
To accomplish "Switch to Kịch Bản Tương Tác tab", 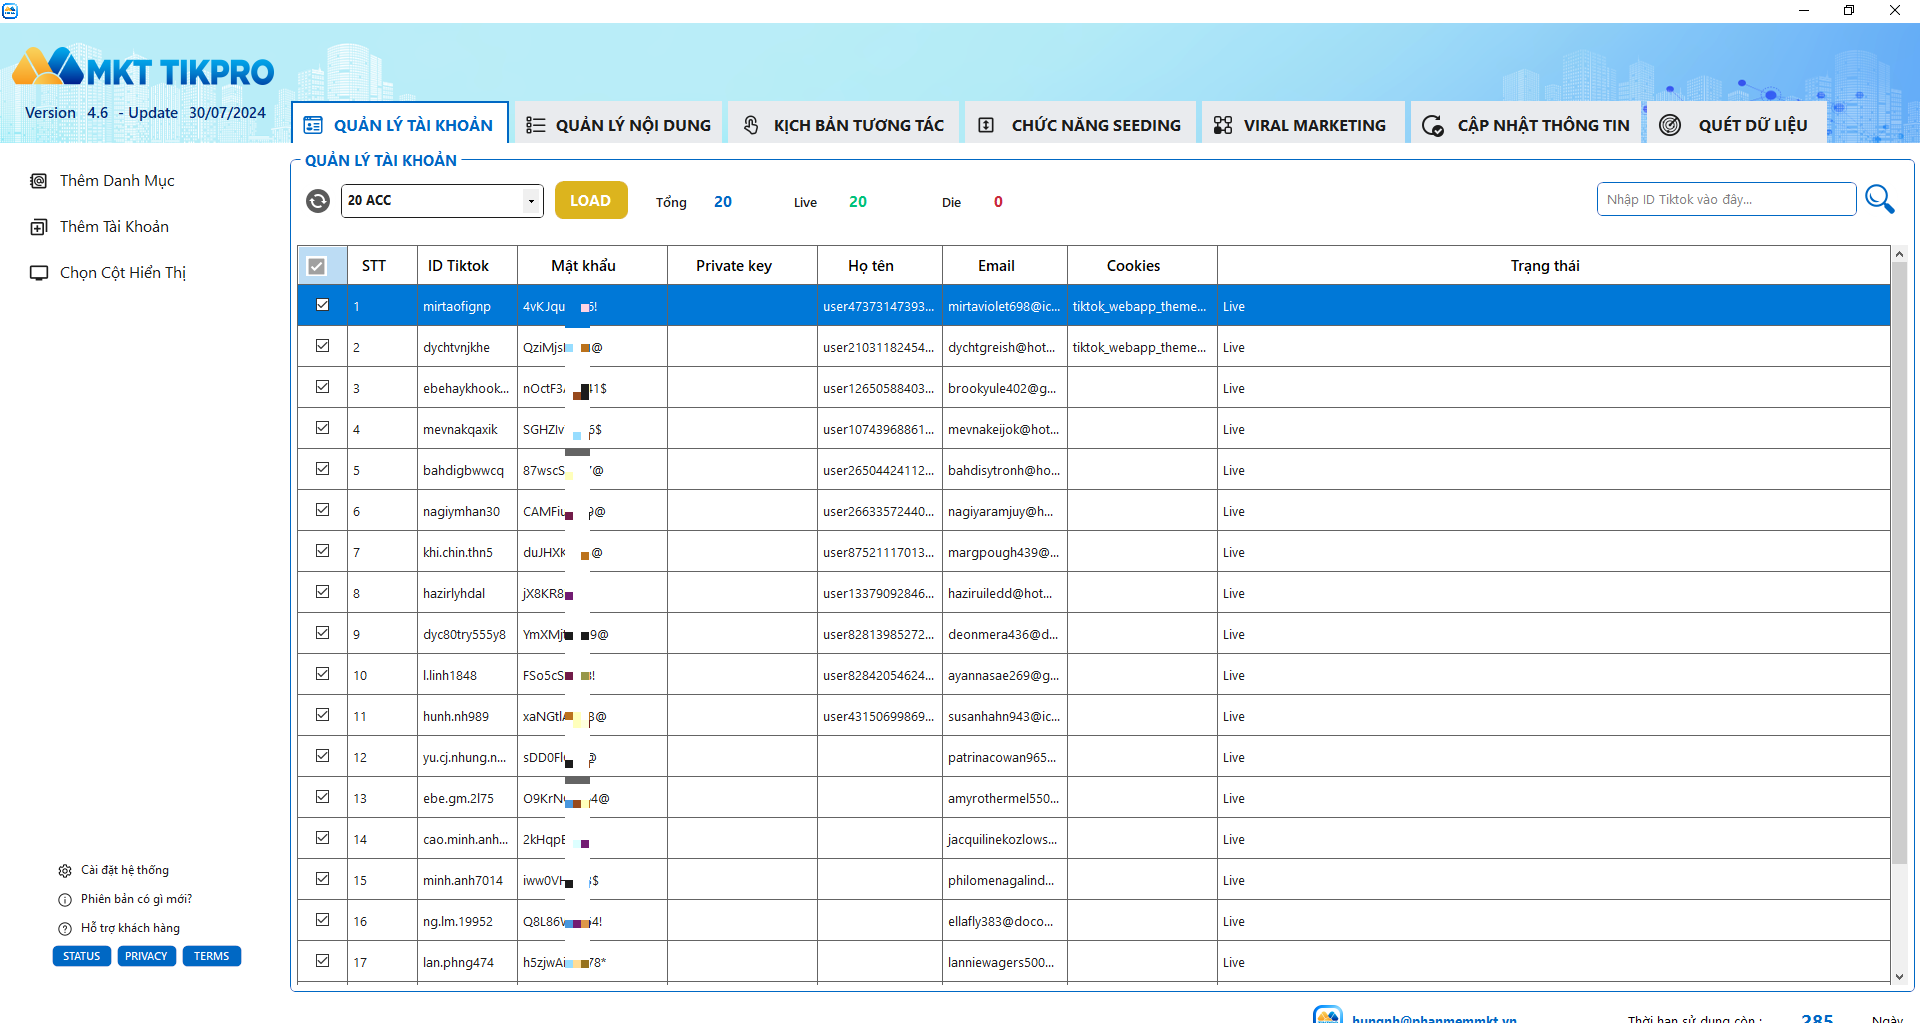I will tap(843, 125).
